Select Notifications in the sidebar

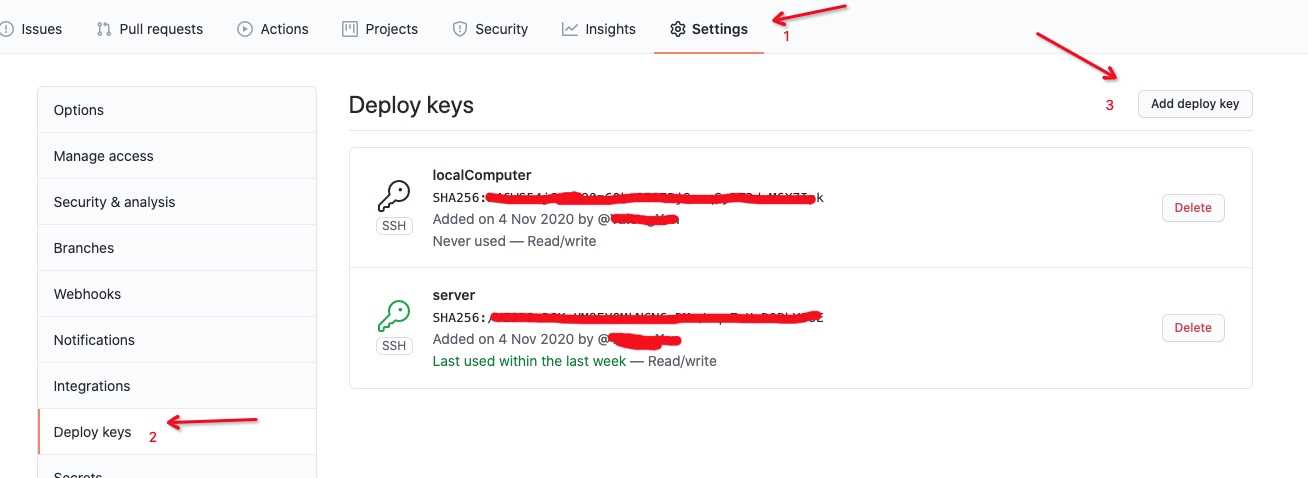click(177, 340)
